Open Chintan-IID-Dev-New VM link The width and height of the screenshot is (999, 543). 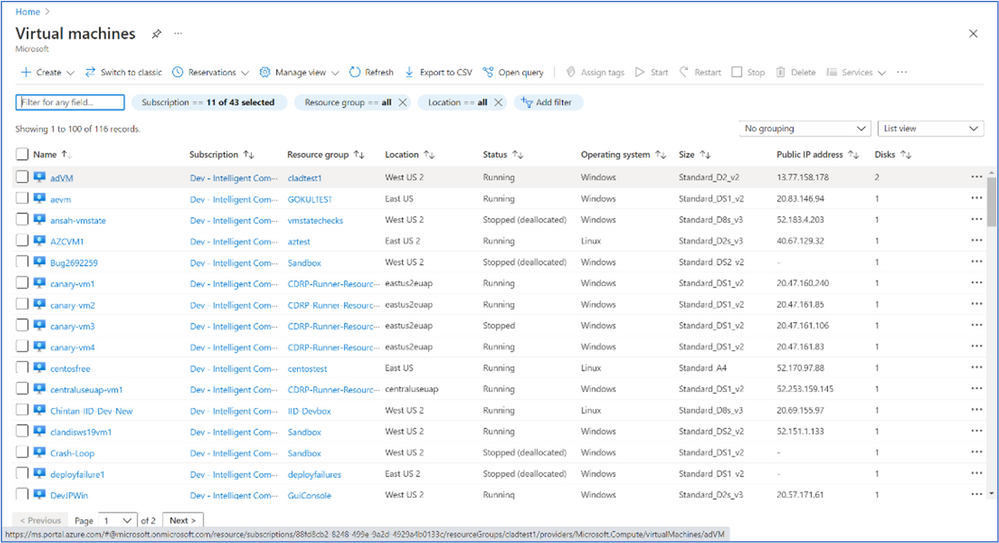pyautogui.click(x=91, y=410)
